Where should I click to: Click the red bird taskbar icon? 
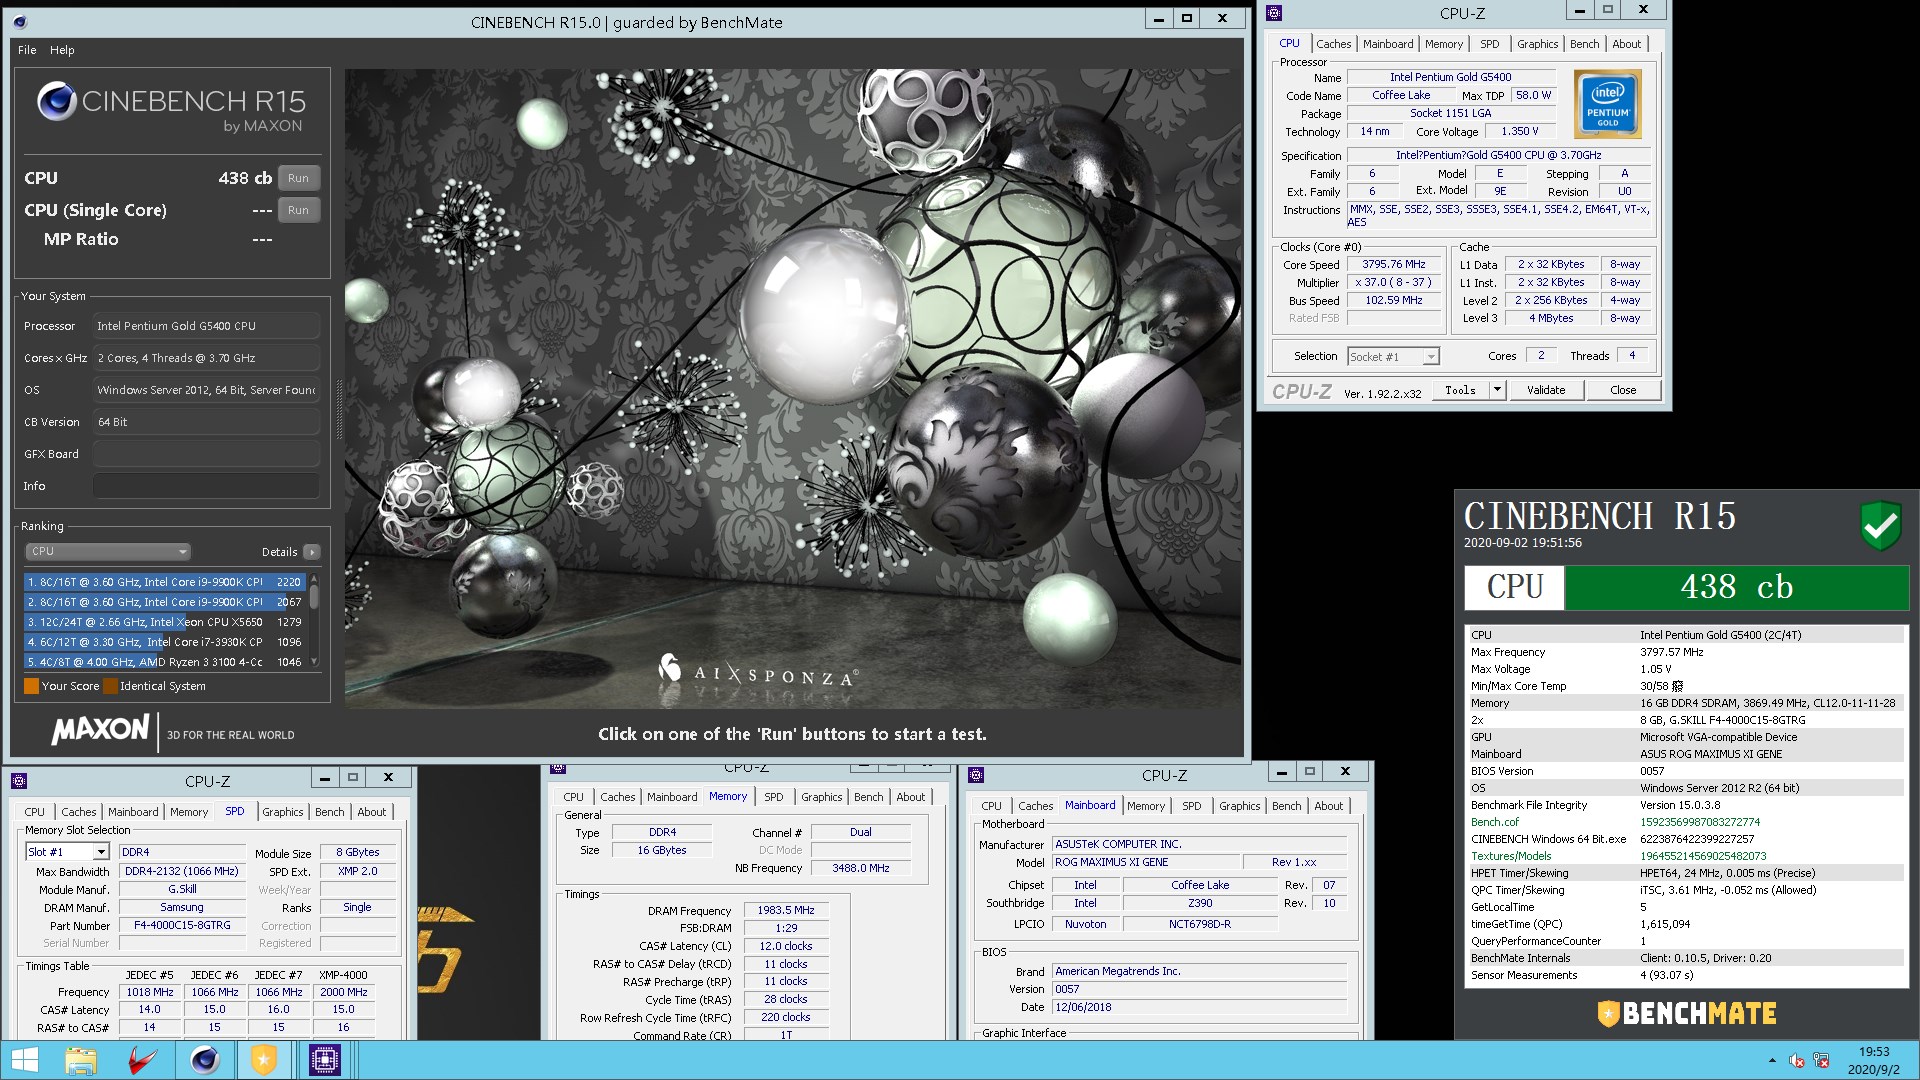click(x=142, y=1060)
